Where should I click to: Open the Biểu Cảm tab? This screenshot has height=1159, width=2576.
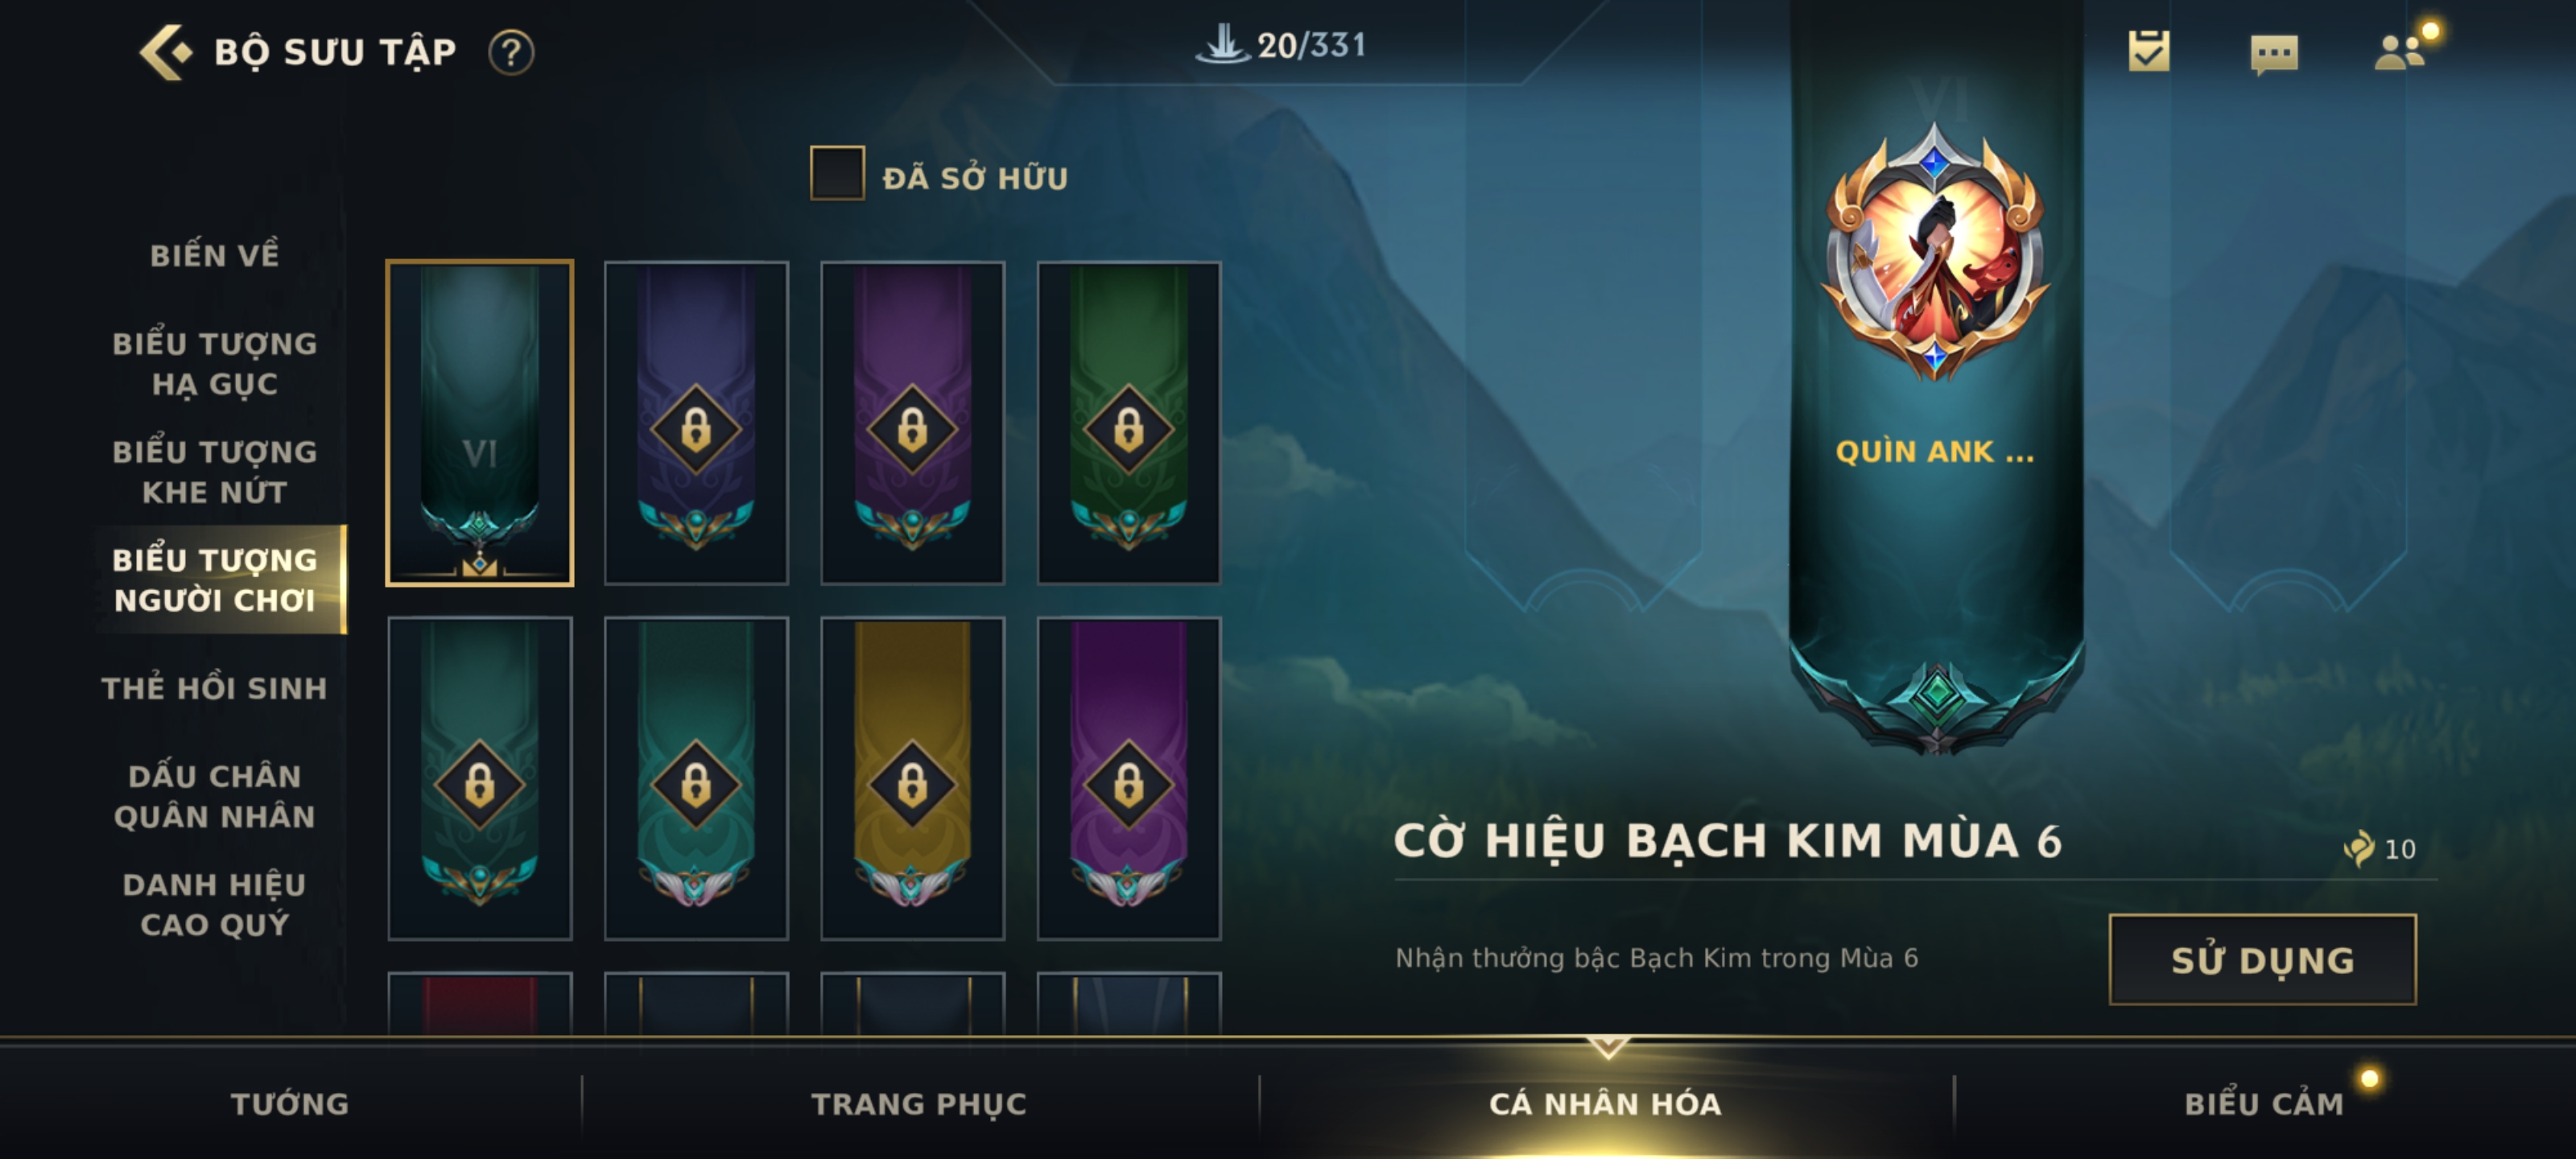coord(2264,1103)
